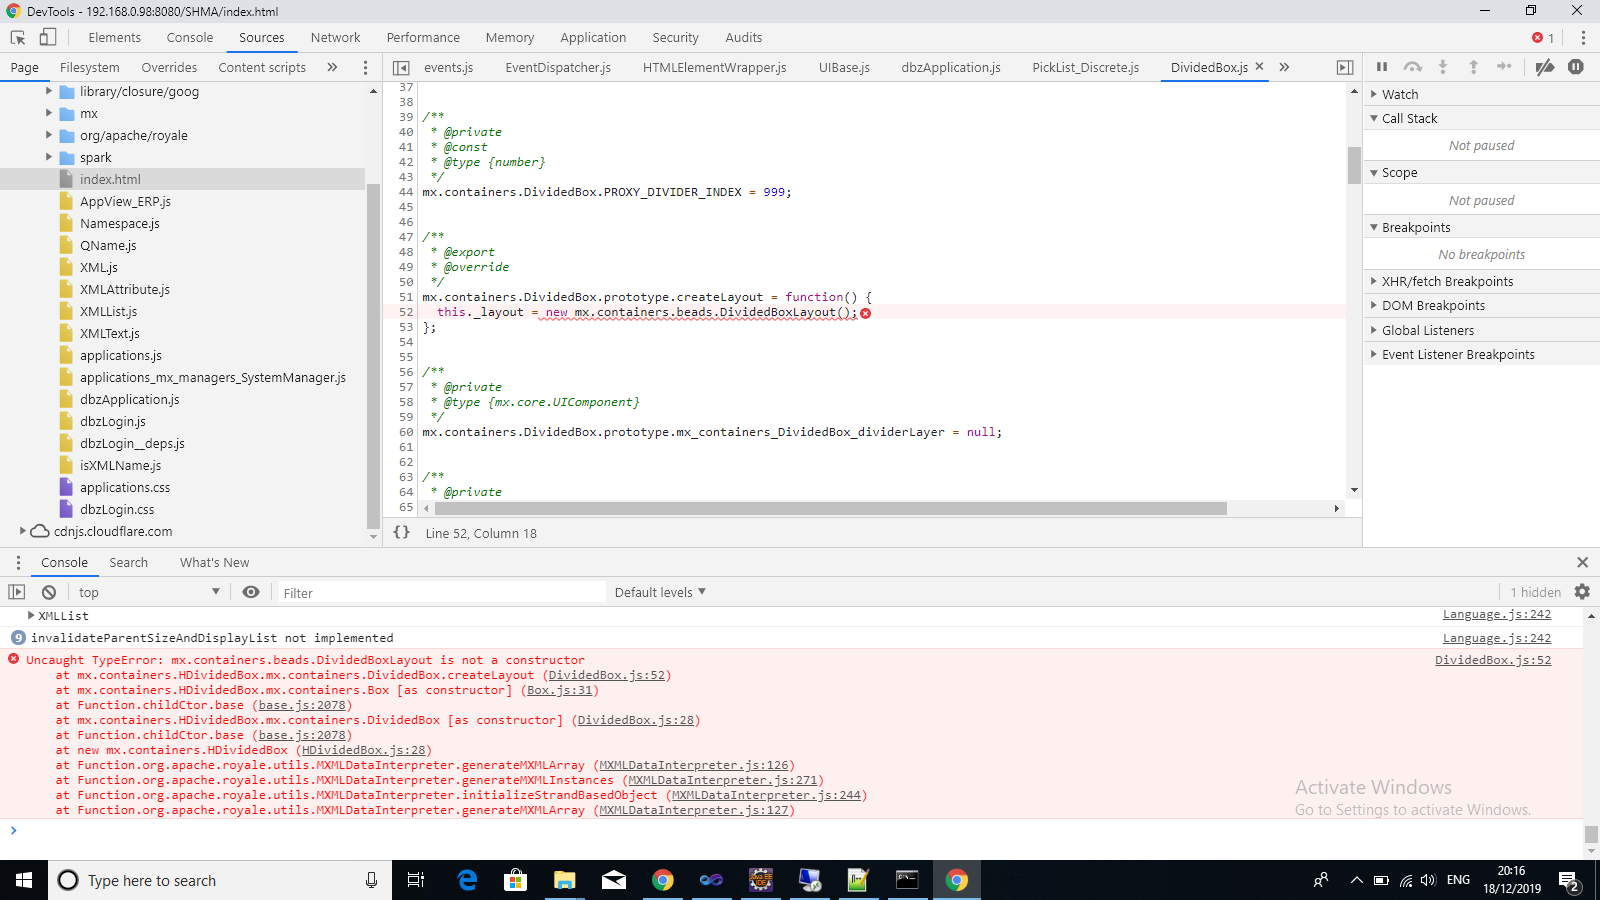Toggle deactivate breakpoints
This screenshot has width=1600, height=900.
click(1544, 67)
